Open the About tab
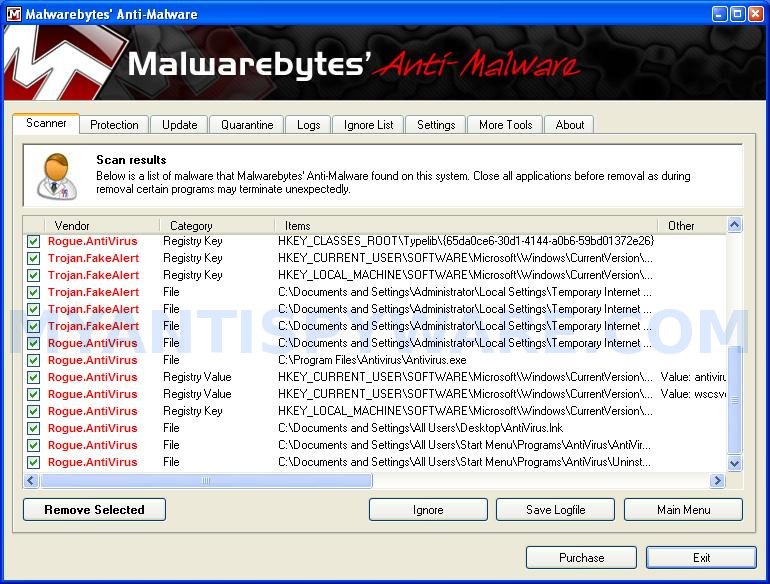 point(569,125)
